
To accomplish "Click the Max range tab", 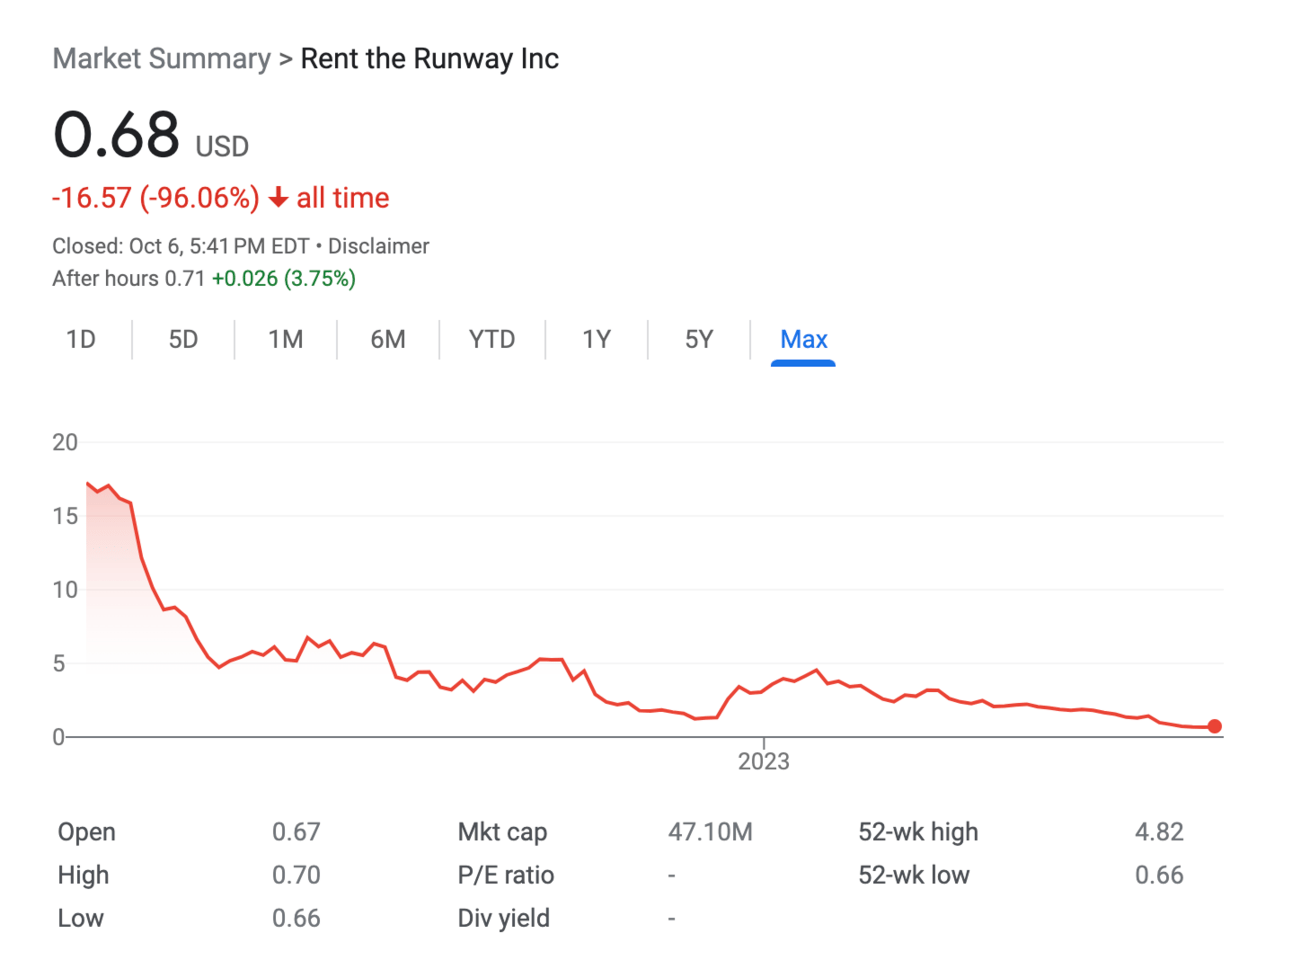I will tap(803, 340).
